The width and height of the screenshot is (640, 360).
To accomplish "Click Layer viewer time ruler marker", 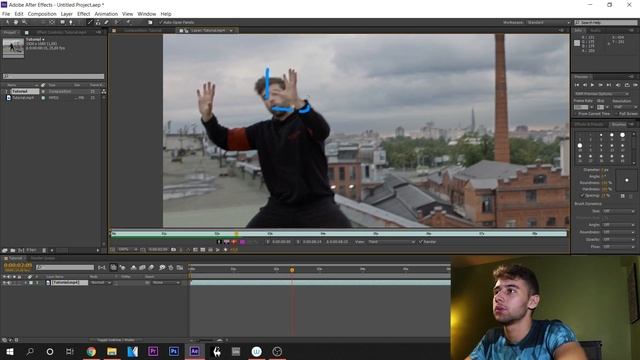I will coord(236,233).
